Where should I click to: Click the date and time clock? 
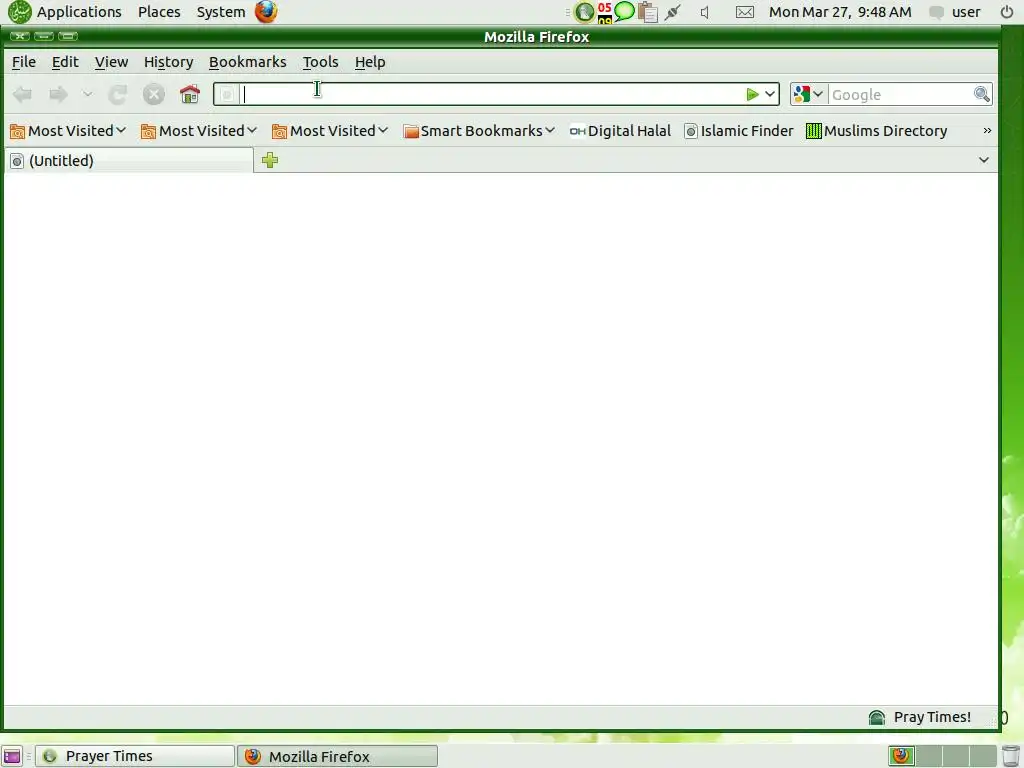pyautogui.click(x=840, y=12)
